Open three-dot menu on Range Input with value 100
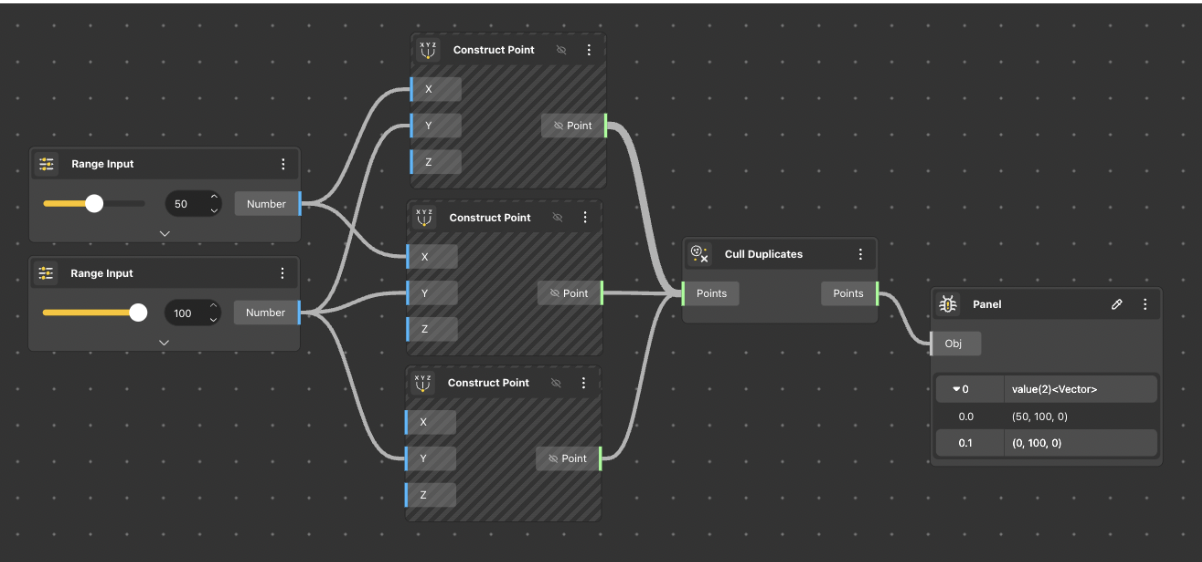Viewport: 1202px width, 562px height. click(x=282, y=273)
